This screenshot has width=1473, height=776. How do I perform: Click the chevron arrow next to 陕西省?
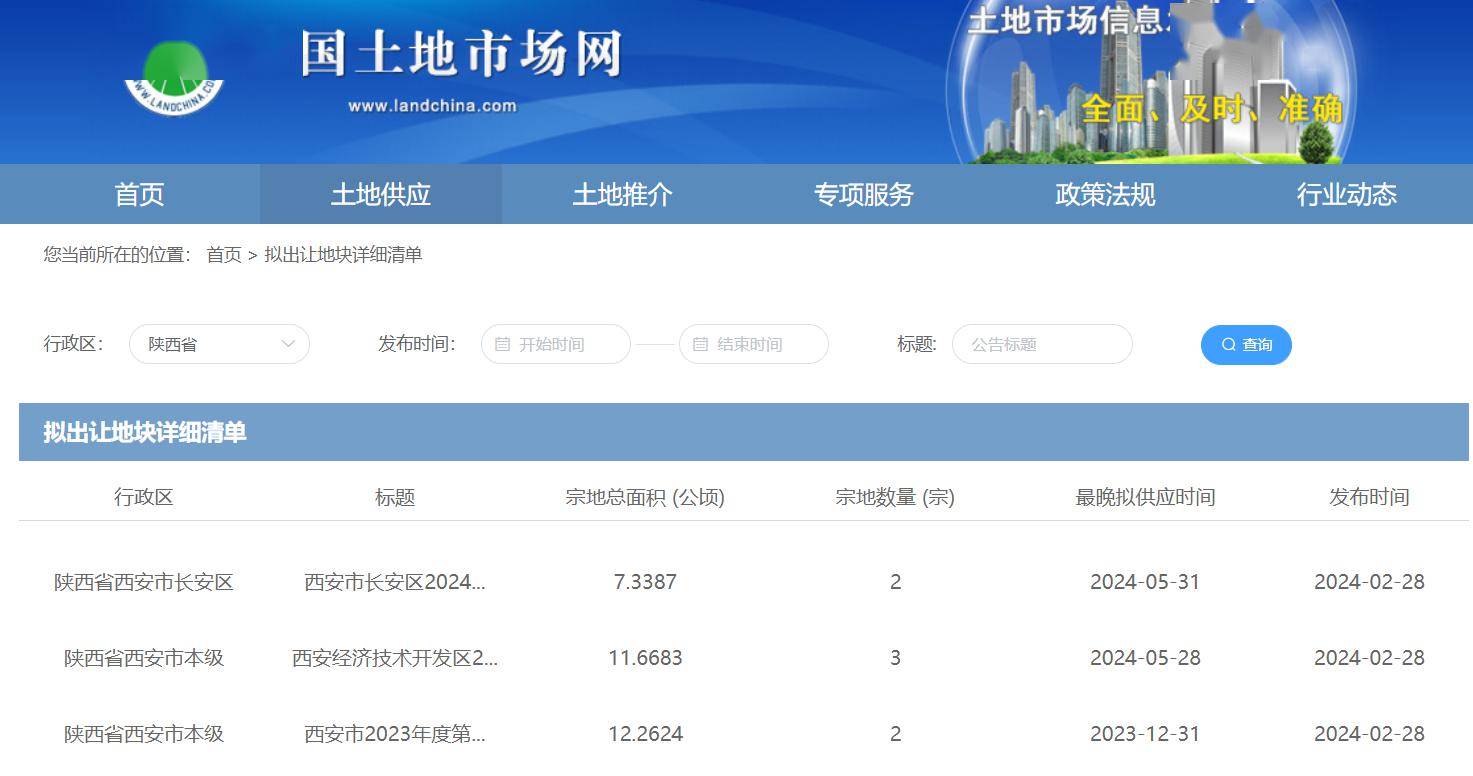290,344
